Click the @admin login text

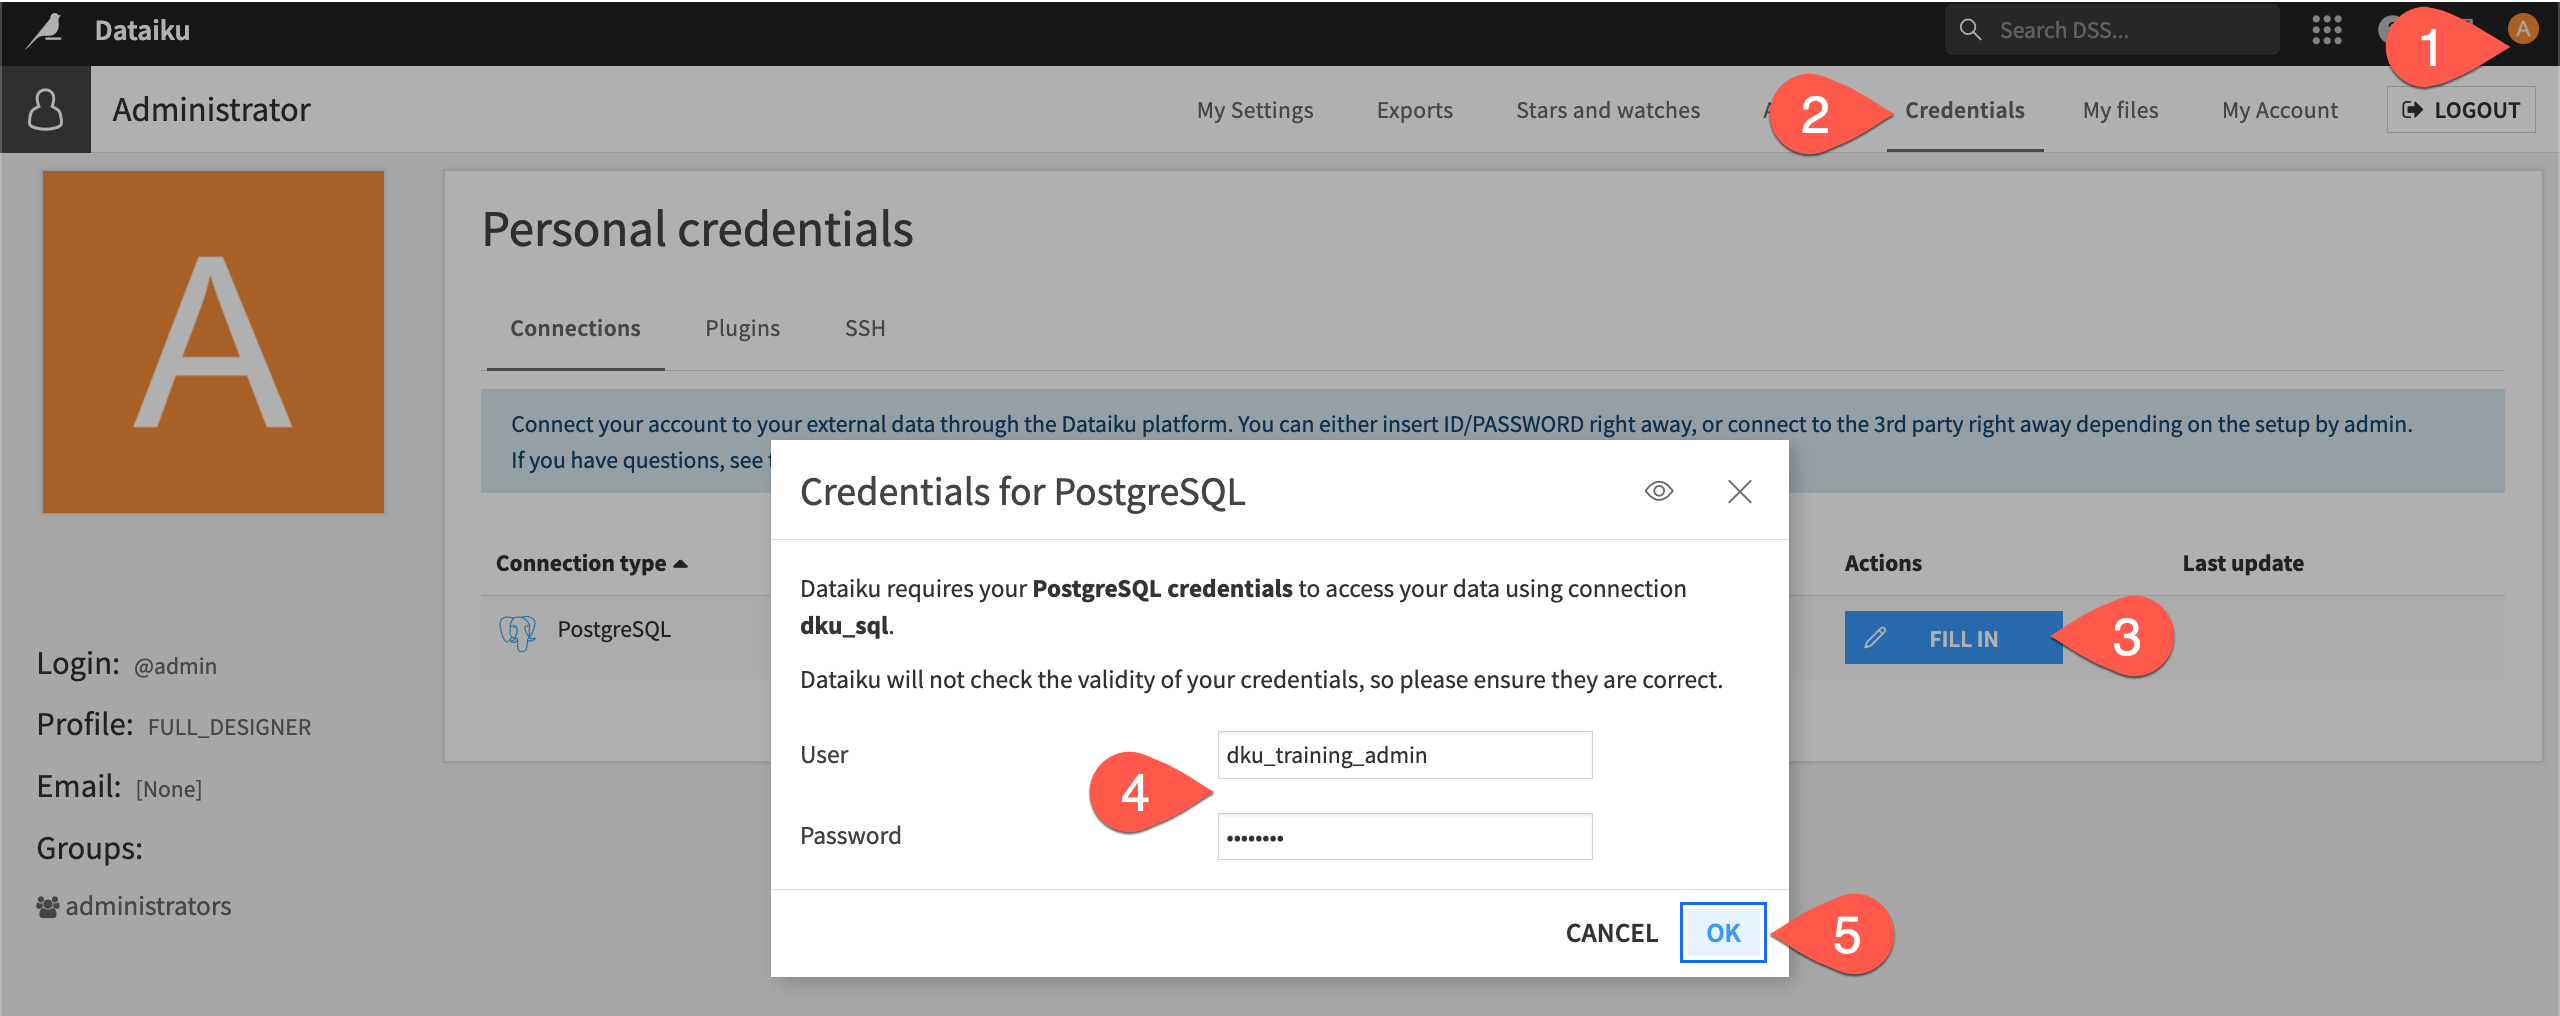175,666
